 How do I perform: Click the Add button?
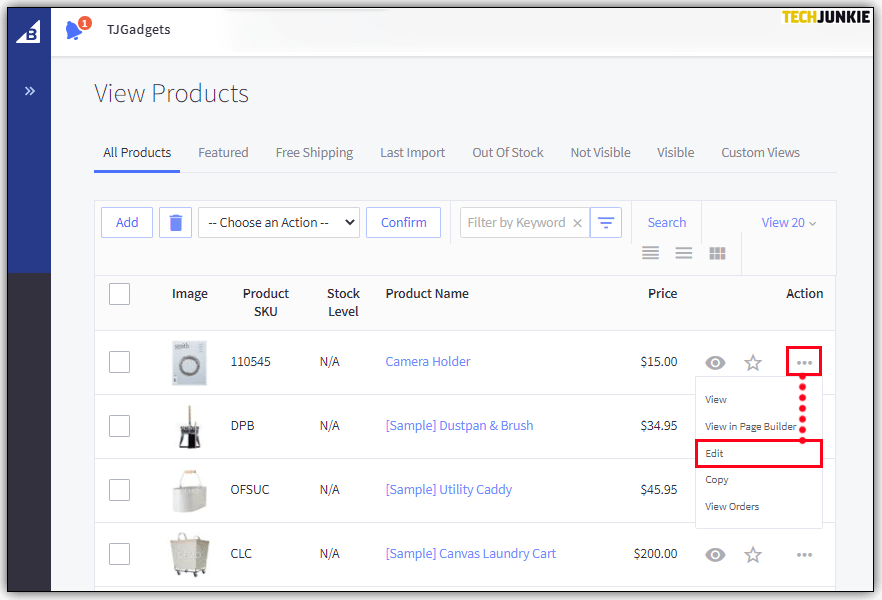pos(127,223)
